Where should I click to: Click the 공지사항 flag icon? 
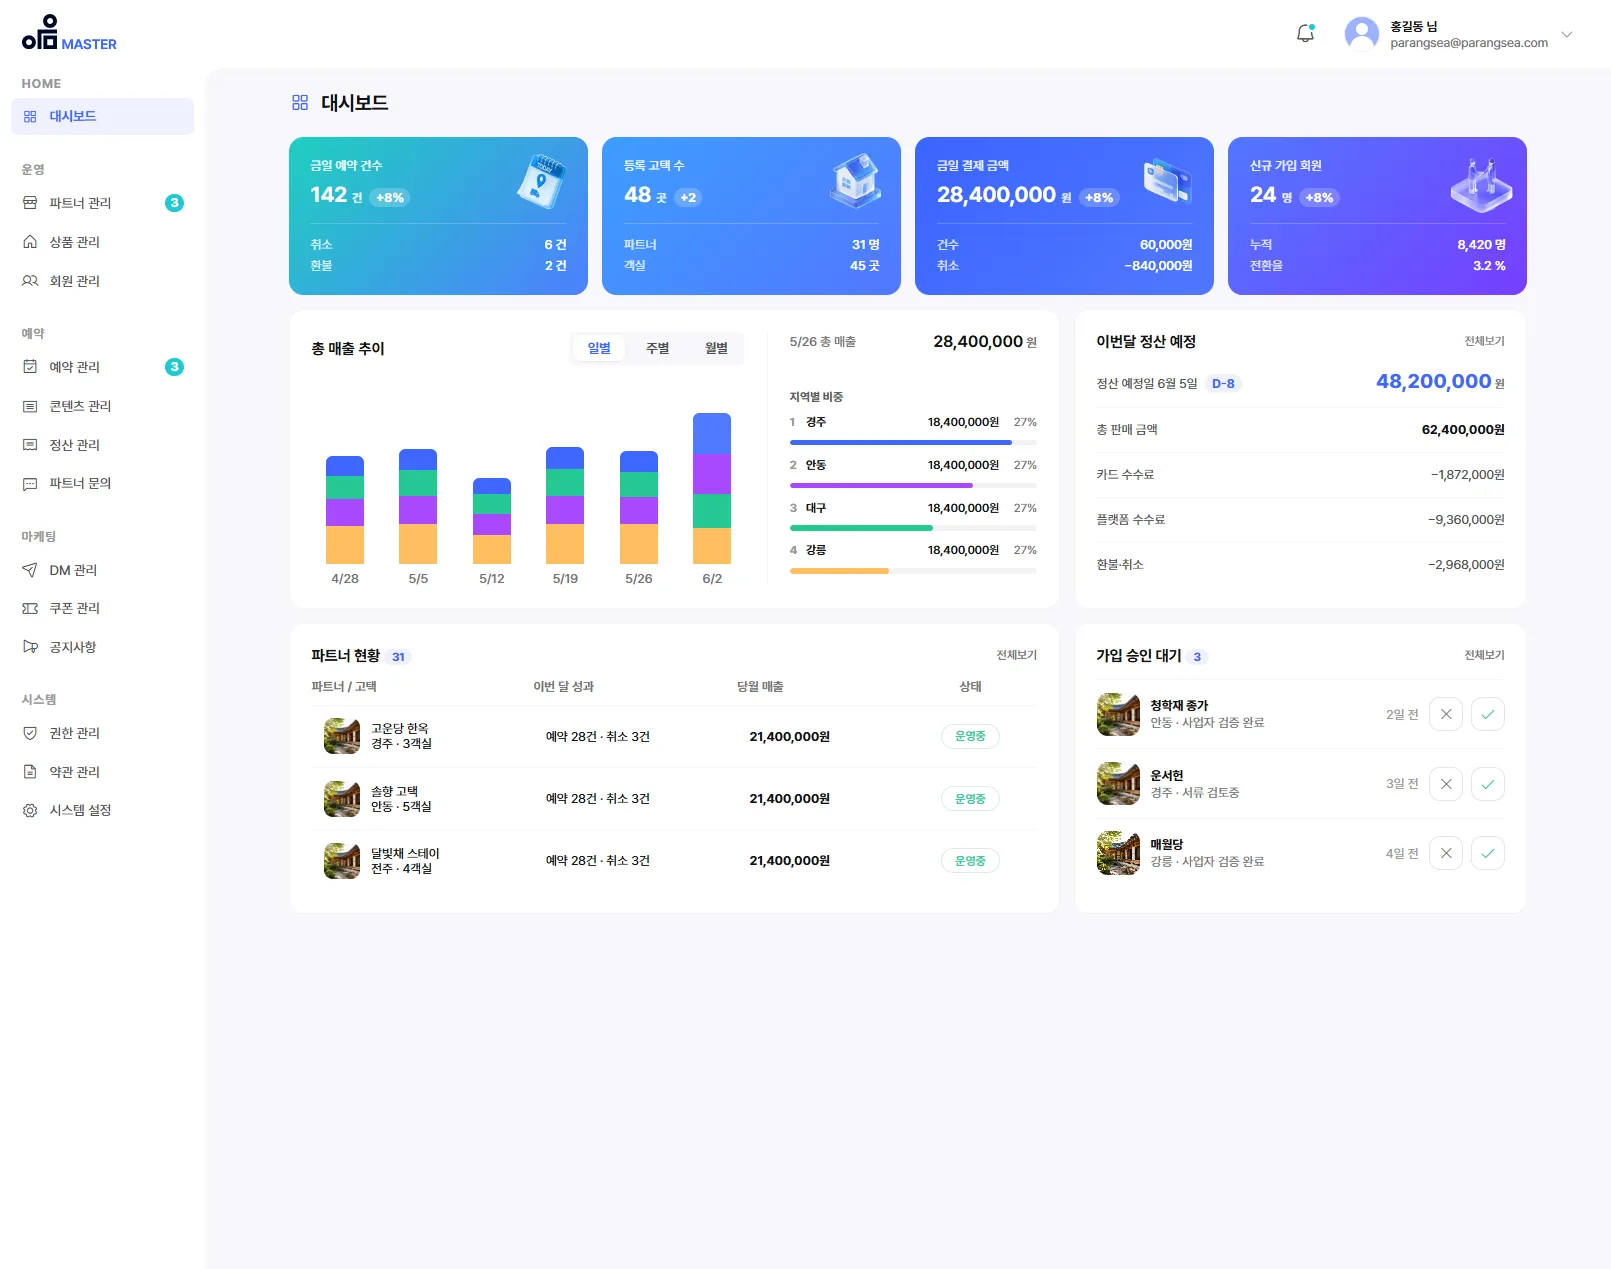[x=30, y=647]
